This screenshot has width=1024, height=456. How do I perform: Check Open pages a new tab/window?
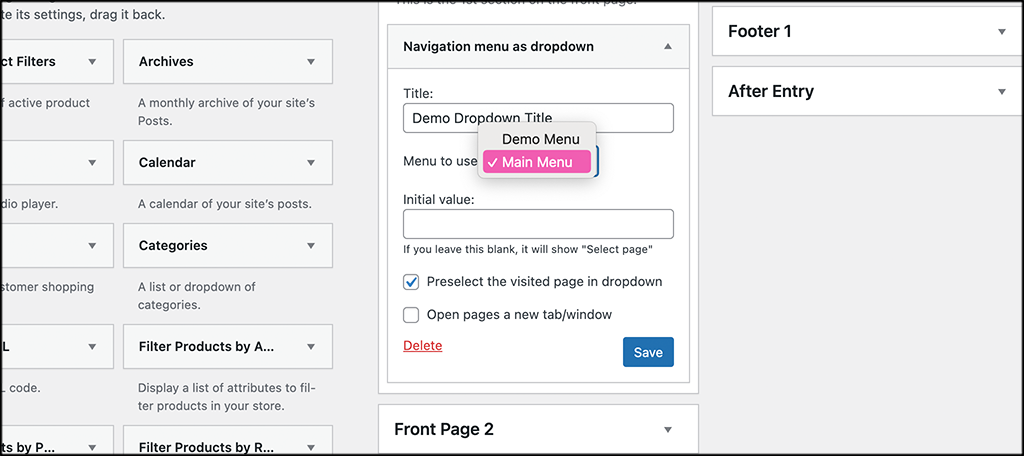point(411,315)
